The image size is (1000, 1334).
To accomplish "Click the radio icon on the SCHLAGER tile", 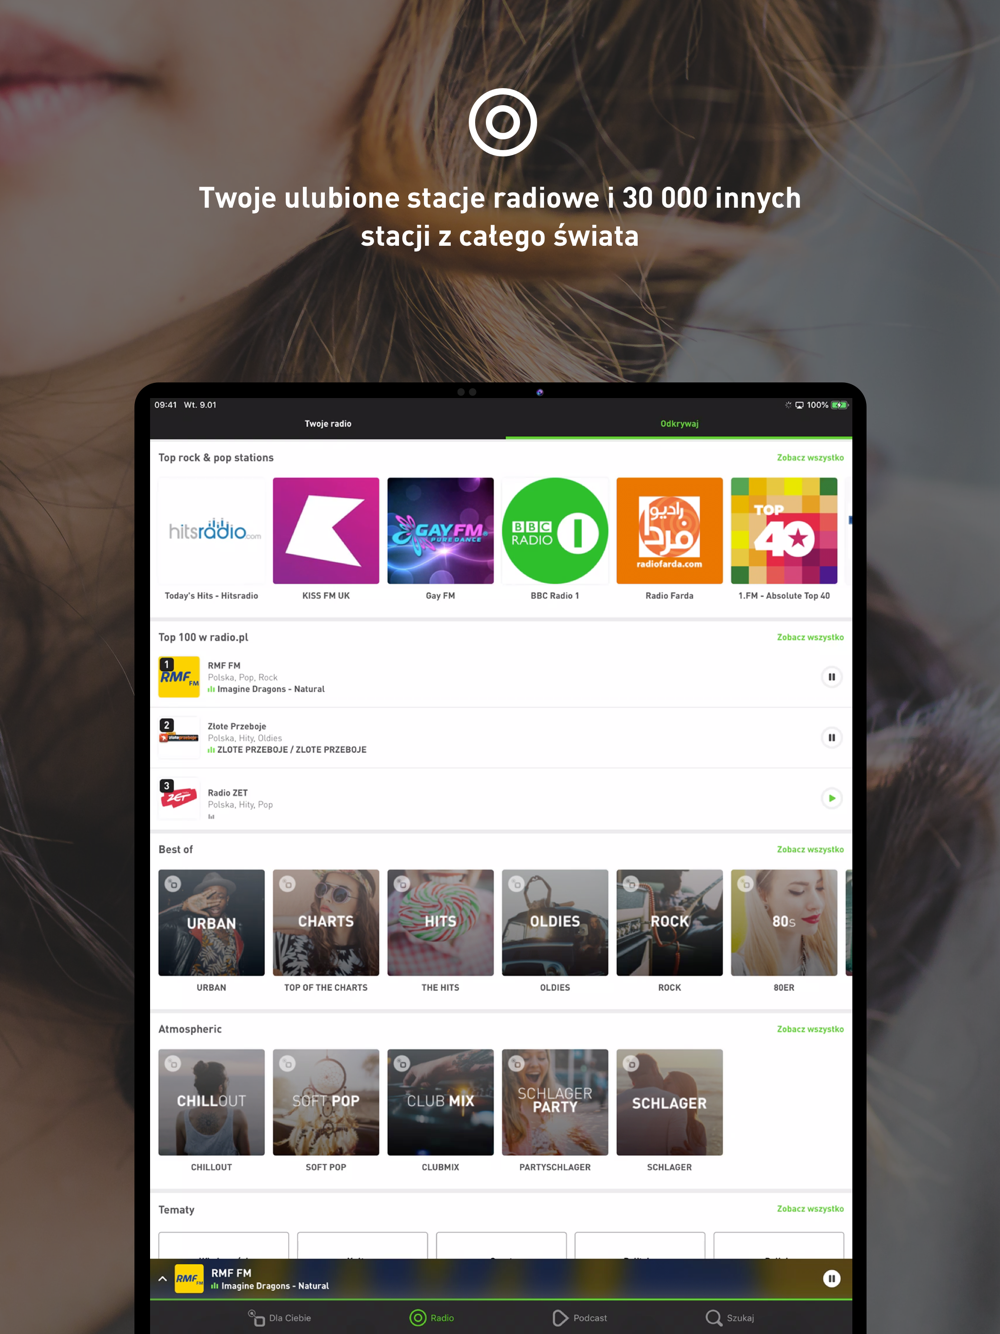I will coord(631,1064).
